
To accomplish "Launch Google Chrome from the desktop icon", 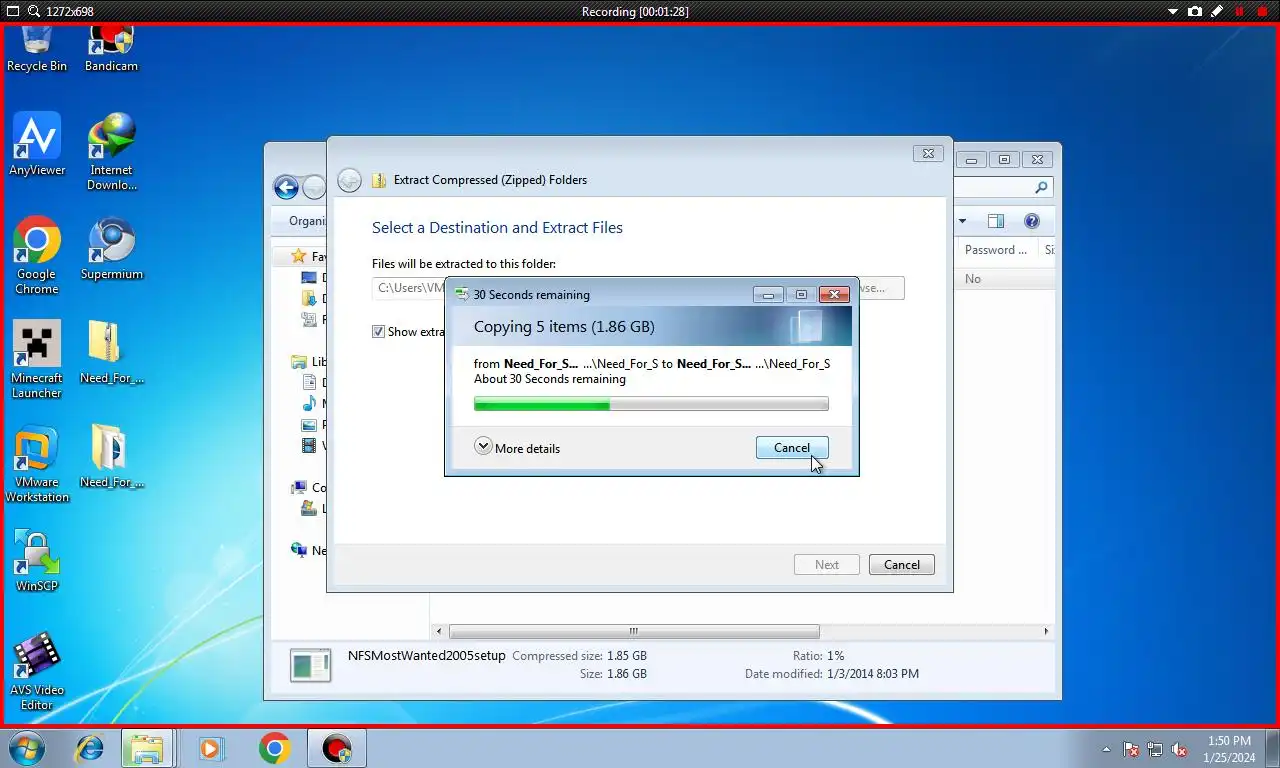I will [37, 255].
